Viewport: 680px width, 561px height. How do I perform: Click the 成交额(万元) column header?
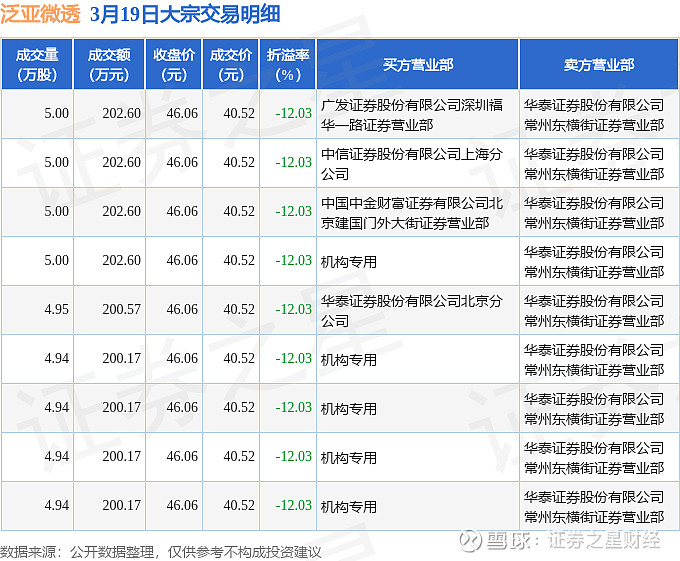109,65
